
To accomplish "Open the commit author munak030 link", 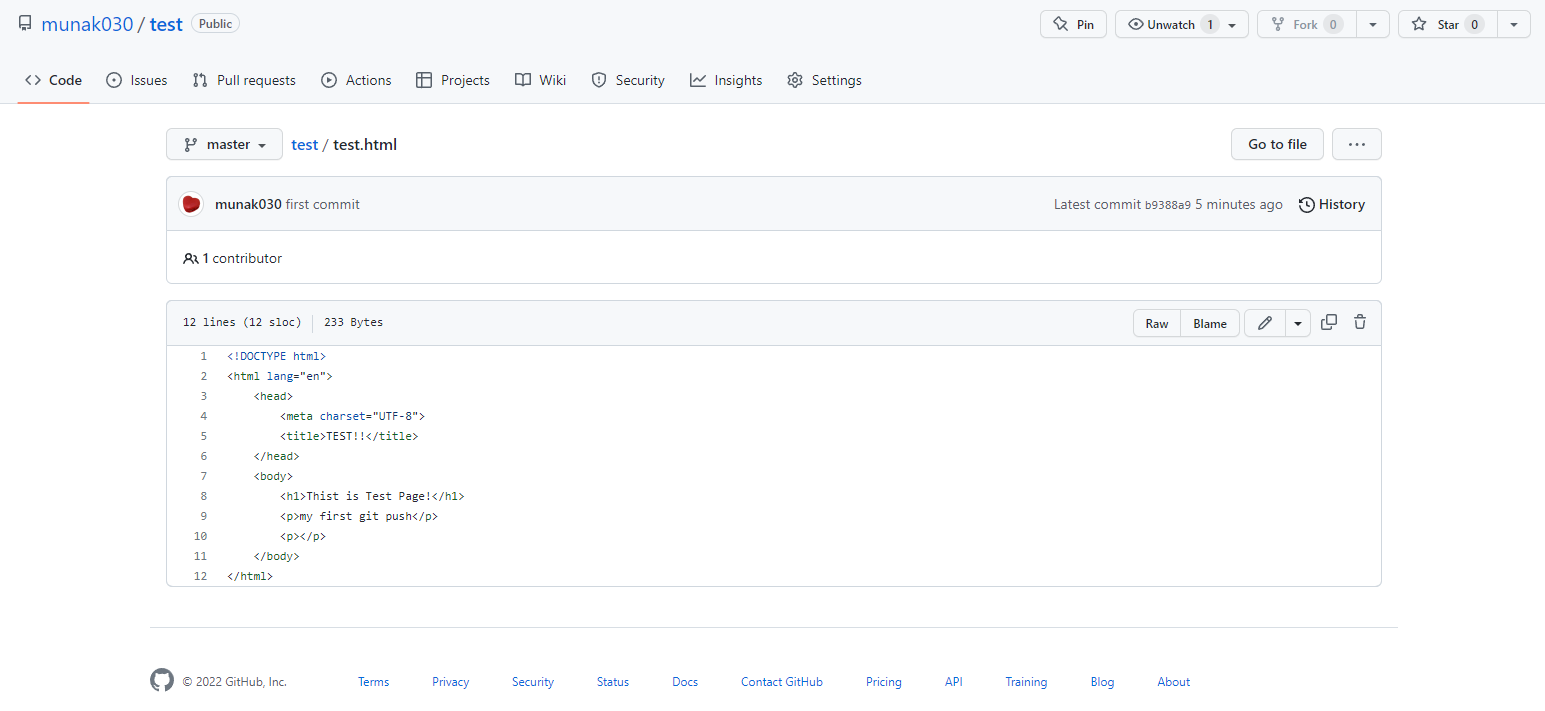I will [248, 204].
